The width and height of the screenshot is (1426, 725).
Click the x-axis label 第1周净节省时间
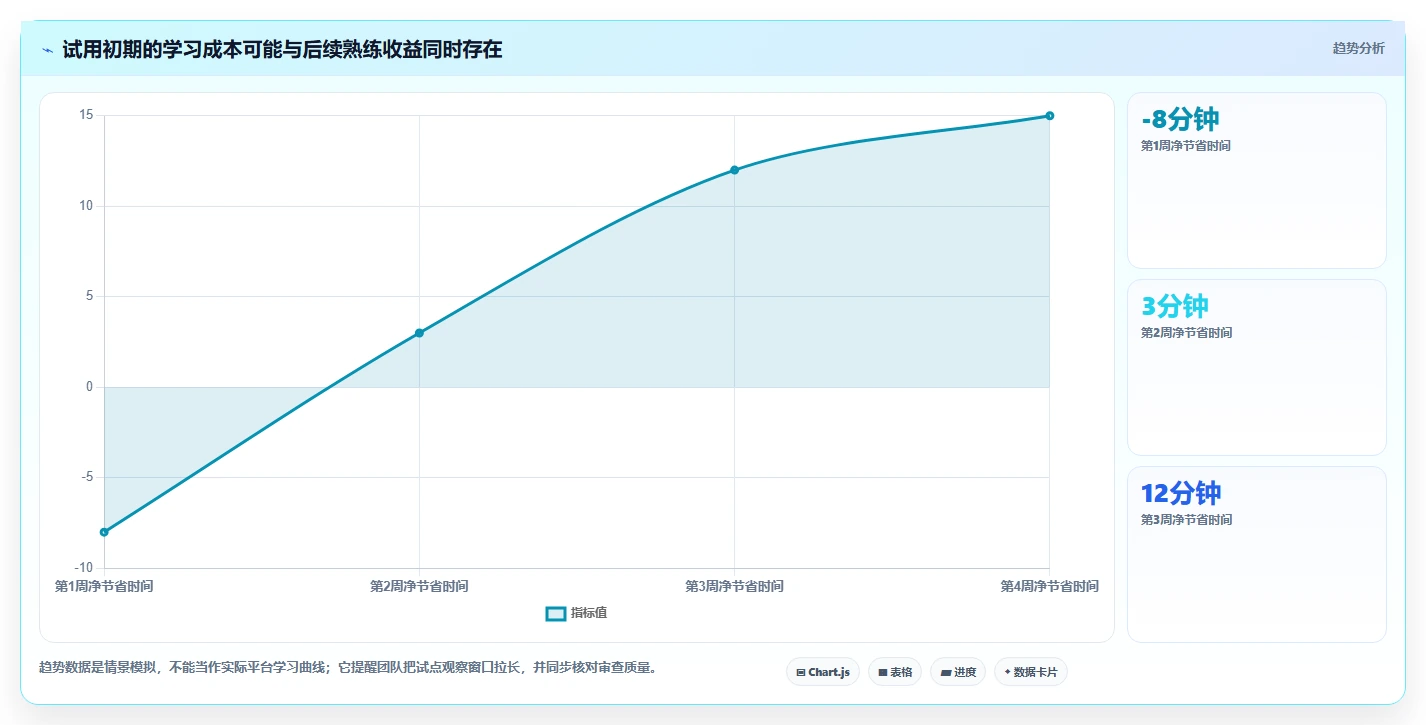coord(104,586)
